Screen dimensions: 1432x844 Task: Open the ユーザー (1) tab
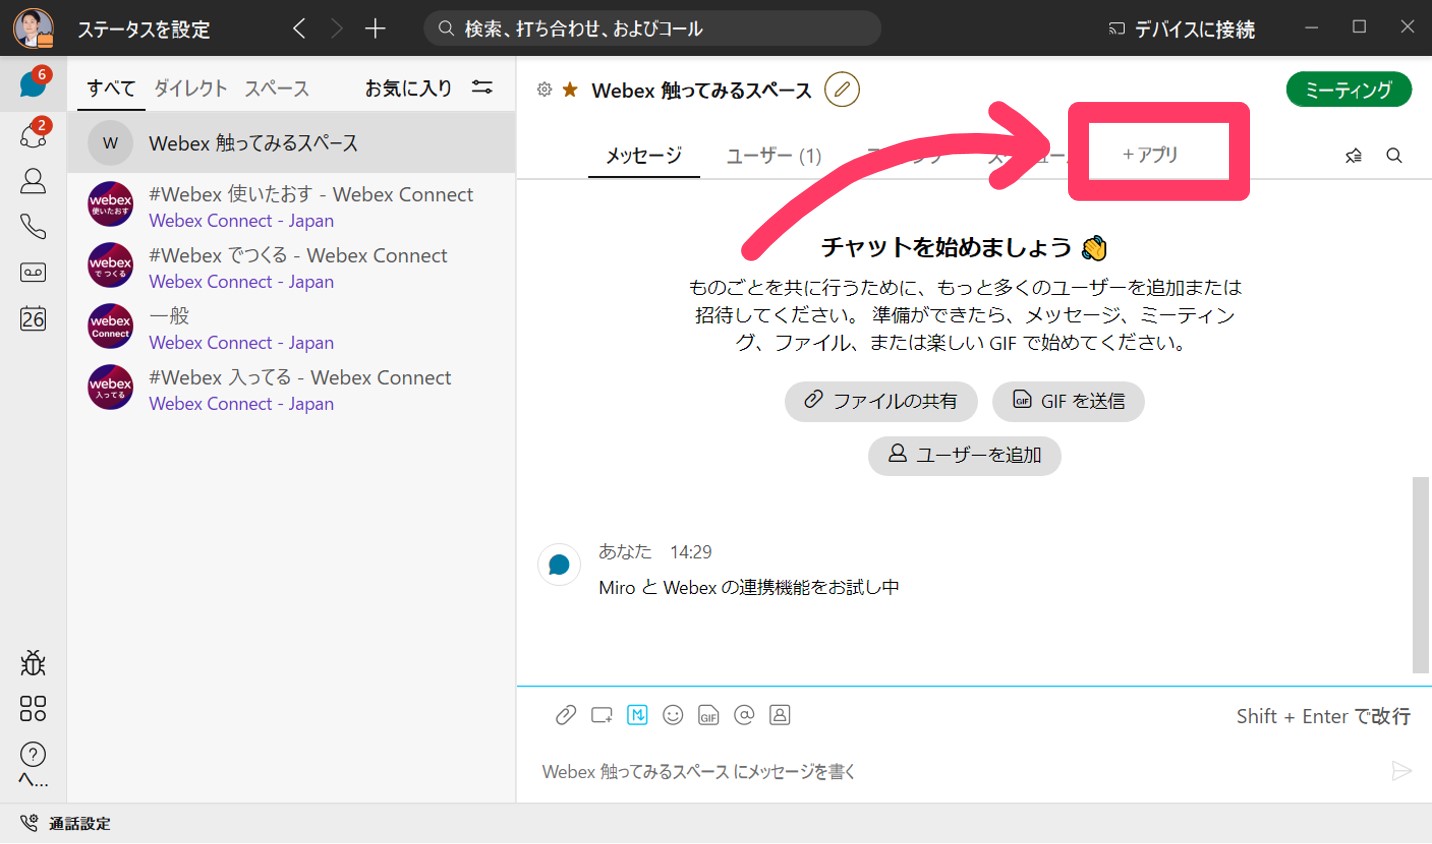click(771, 156)
